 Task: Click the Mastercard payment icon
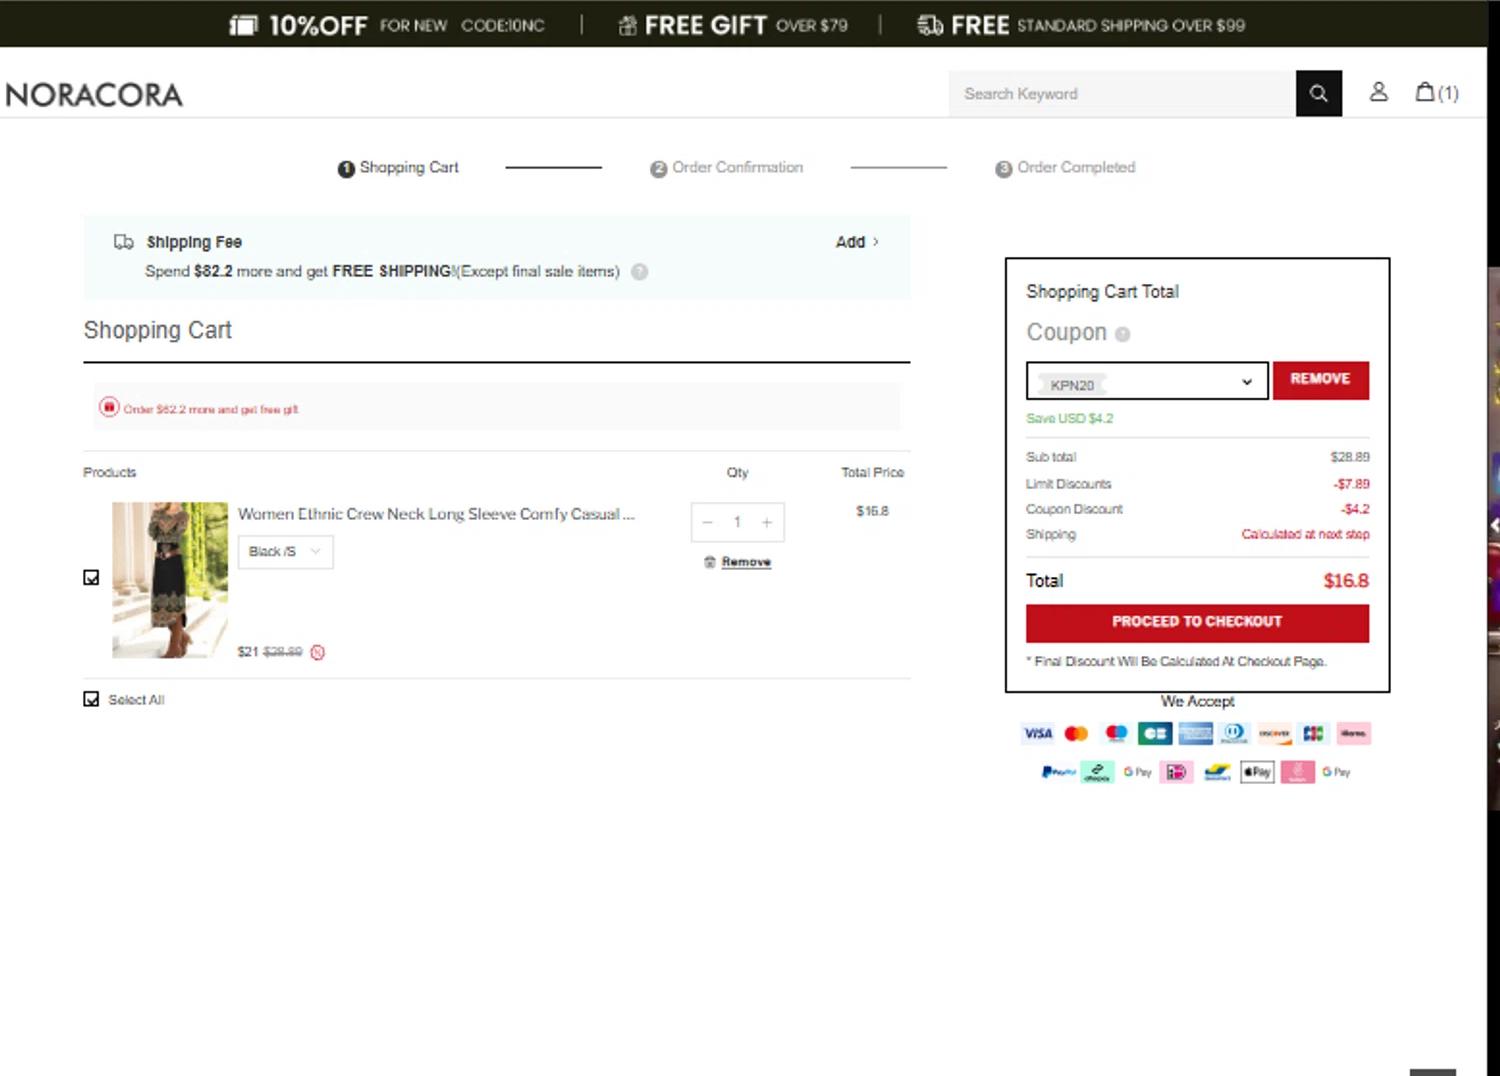pyautogui.click(x=1076, y=734)
